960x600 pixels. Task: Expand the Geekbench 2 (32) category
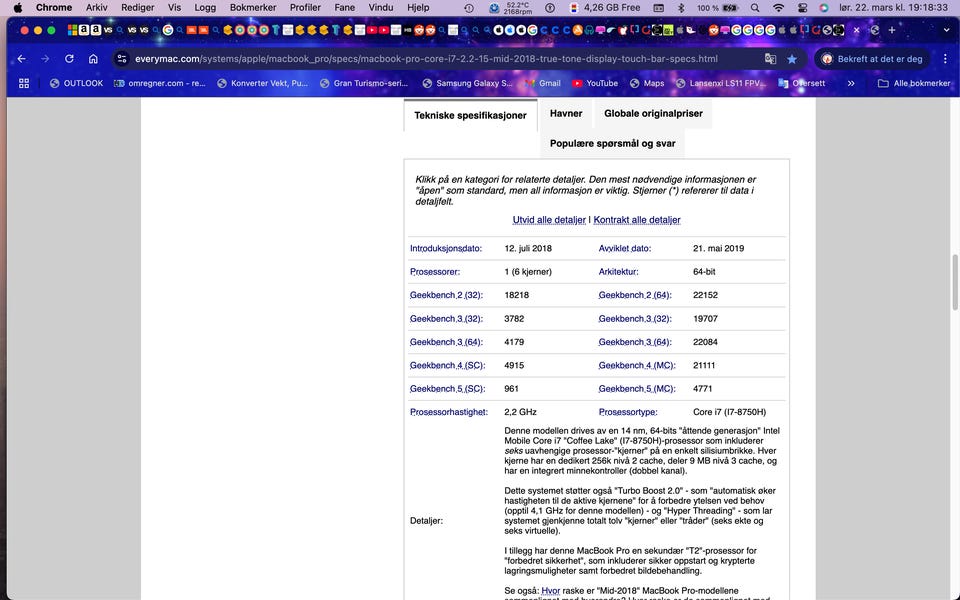click(446, 295)
